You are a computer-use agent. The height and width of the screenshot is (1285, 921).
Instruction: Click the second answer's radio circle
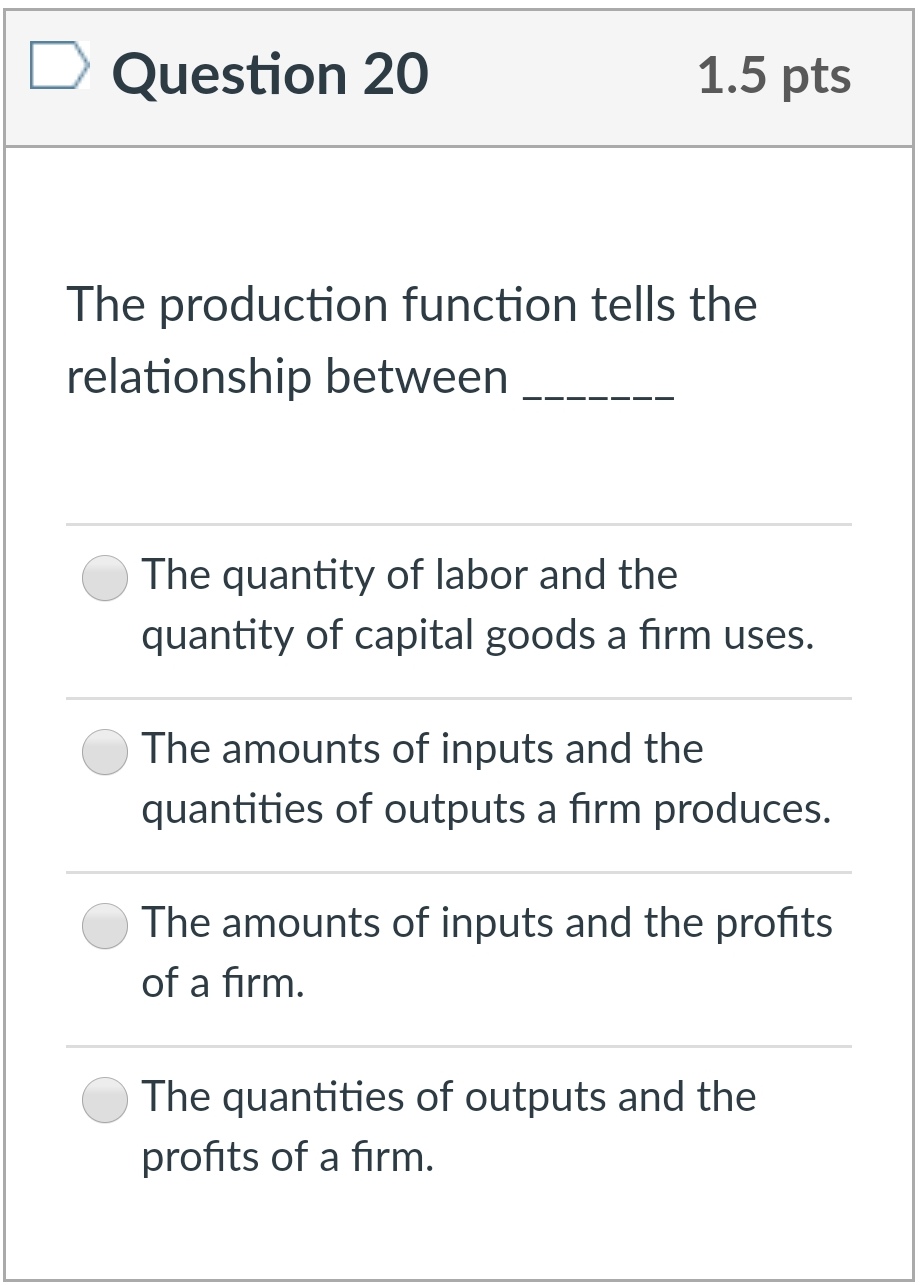(104, 752)
